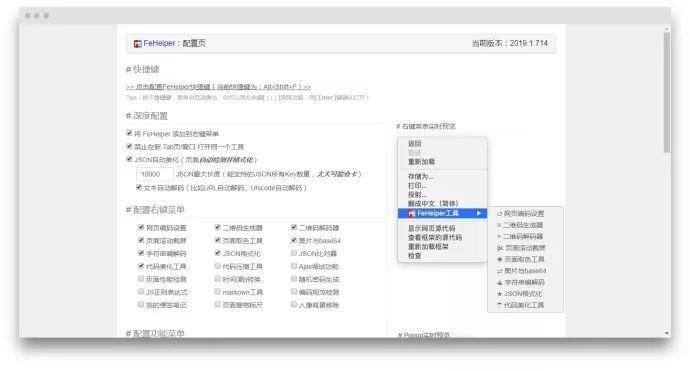Click the FeHelper title link in the header
This screenshot has height=371, width=690.
[x=159, y=43]
